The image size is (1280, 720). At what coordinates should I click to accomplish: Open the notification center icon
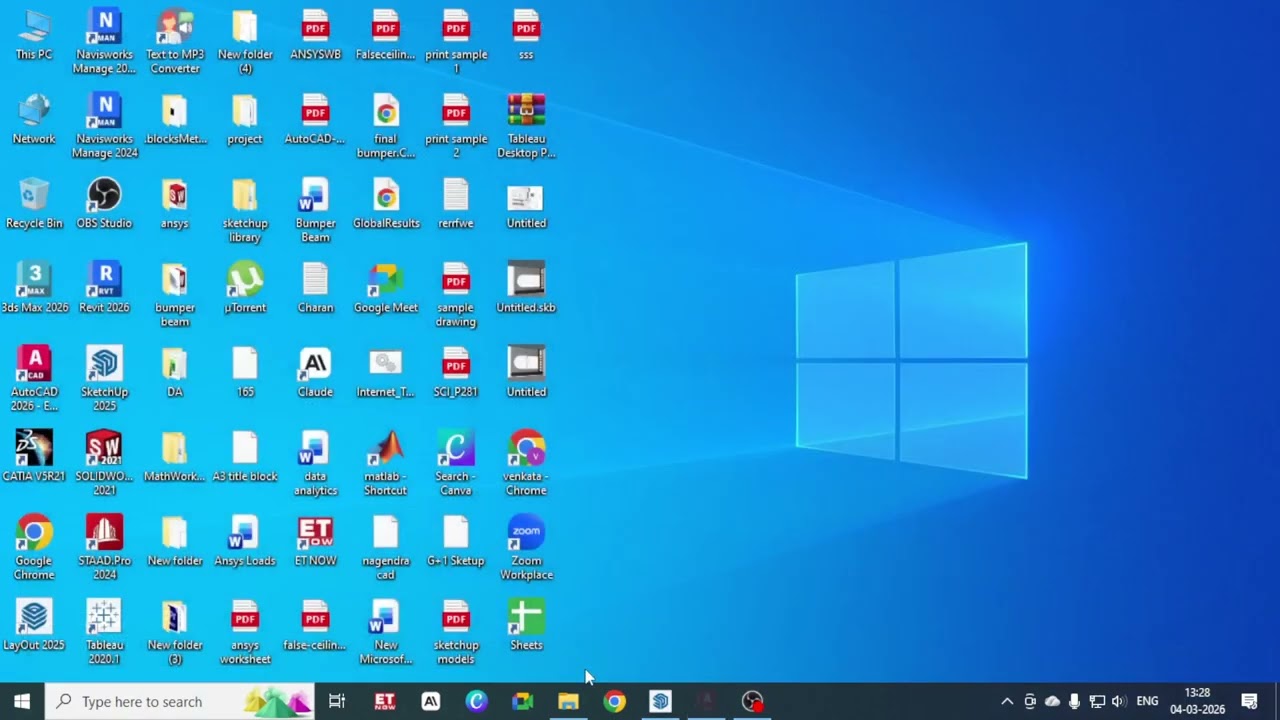click(1249, 701)
